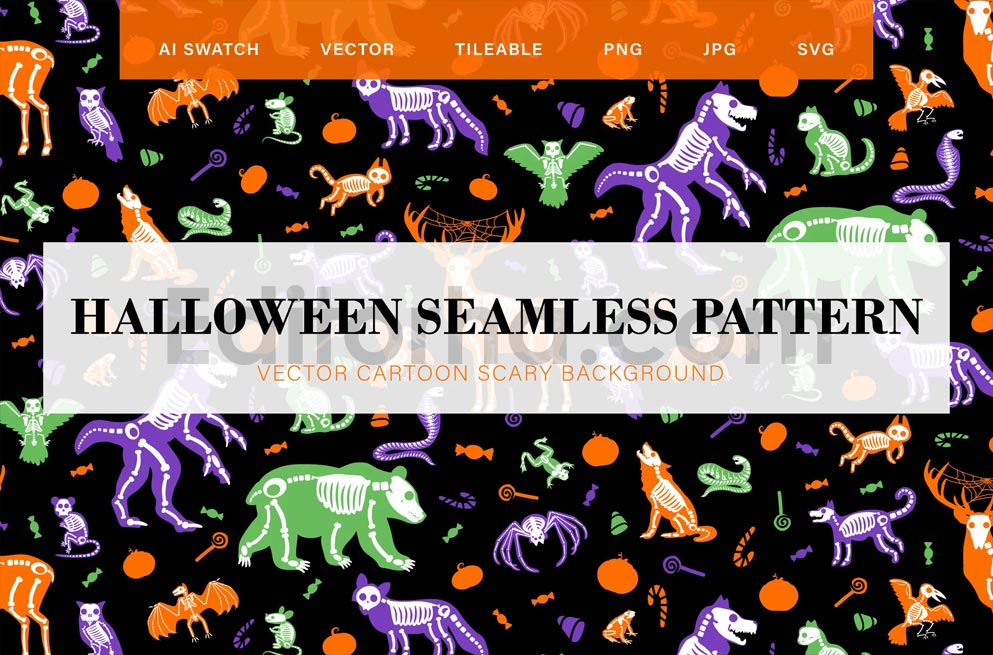Click the green owl with spread wings
The width and height of the screenshot is (993, 655).
553,170
